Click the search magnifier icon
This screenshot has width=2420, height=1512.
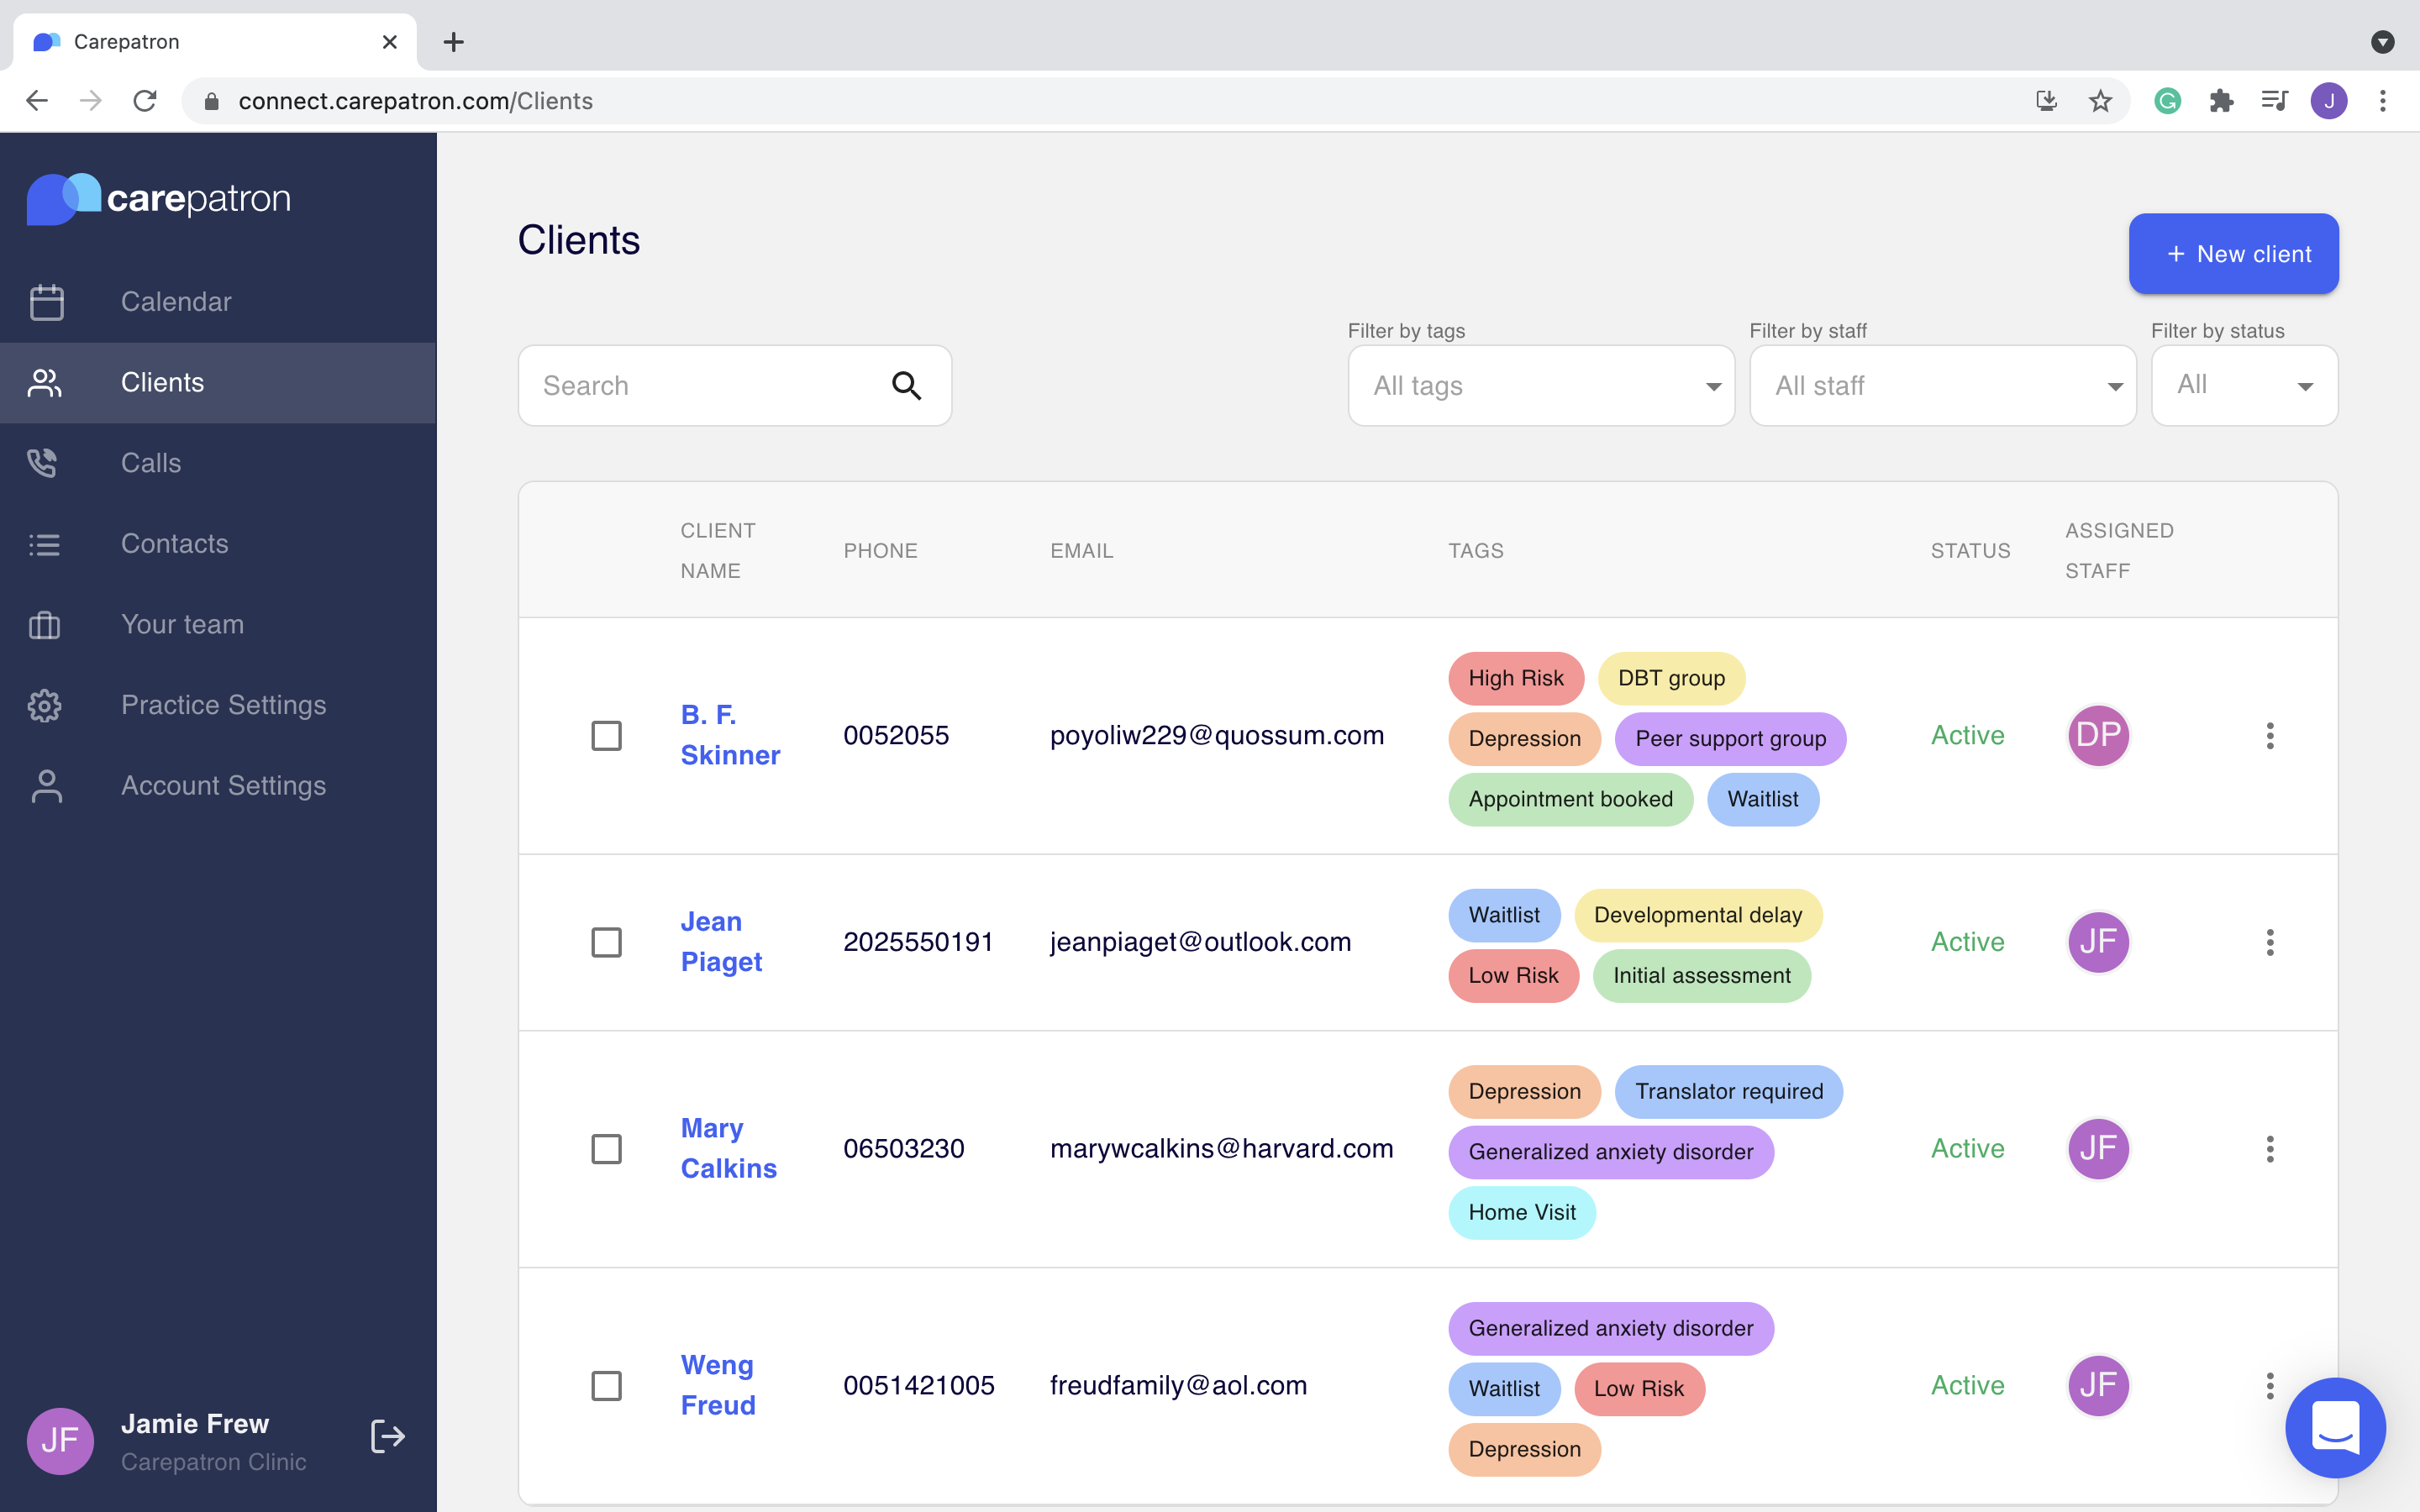click(906, 385)
